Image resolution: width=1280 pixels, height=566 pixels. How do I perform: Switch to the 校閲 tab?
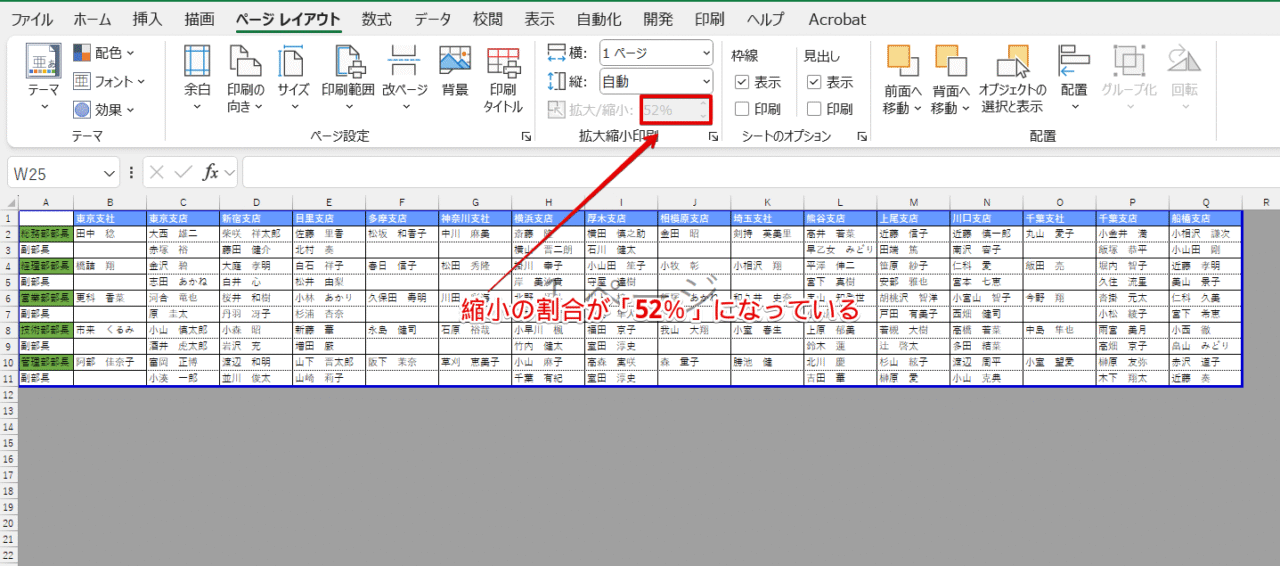[488, 18]
